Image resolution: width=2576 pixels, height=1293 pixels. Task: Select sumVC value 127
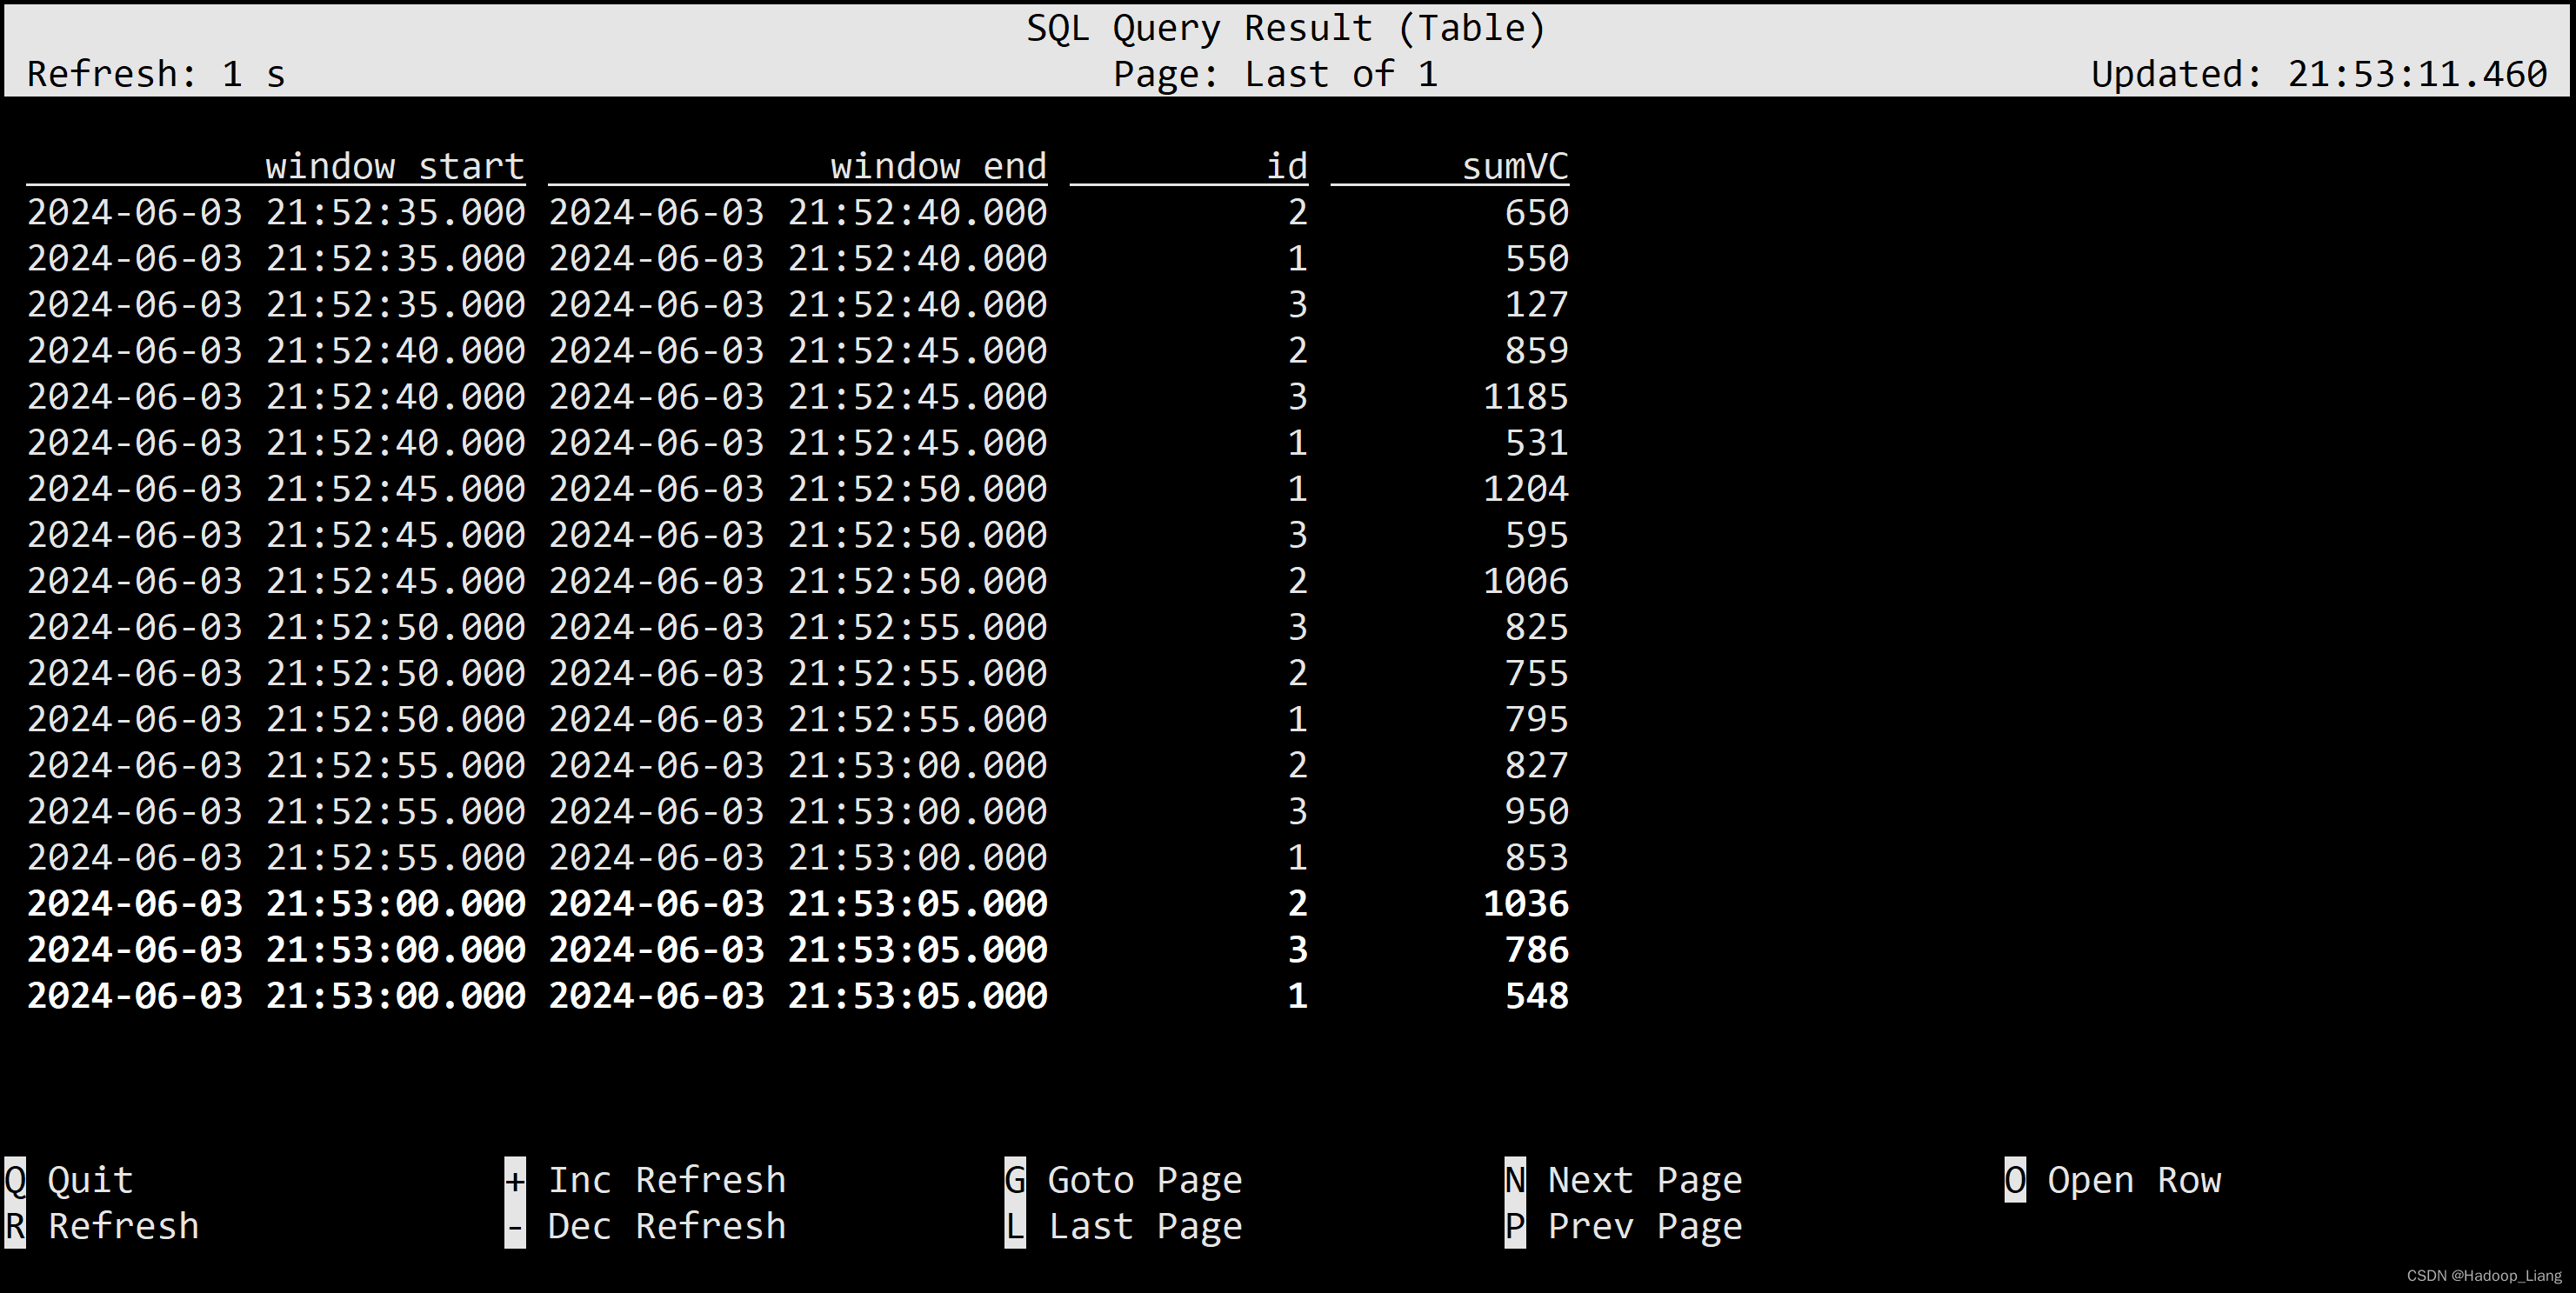pyautogui.click(x=1537, y=304)
